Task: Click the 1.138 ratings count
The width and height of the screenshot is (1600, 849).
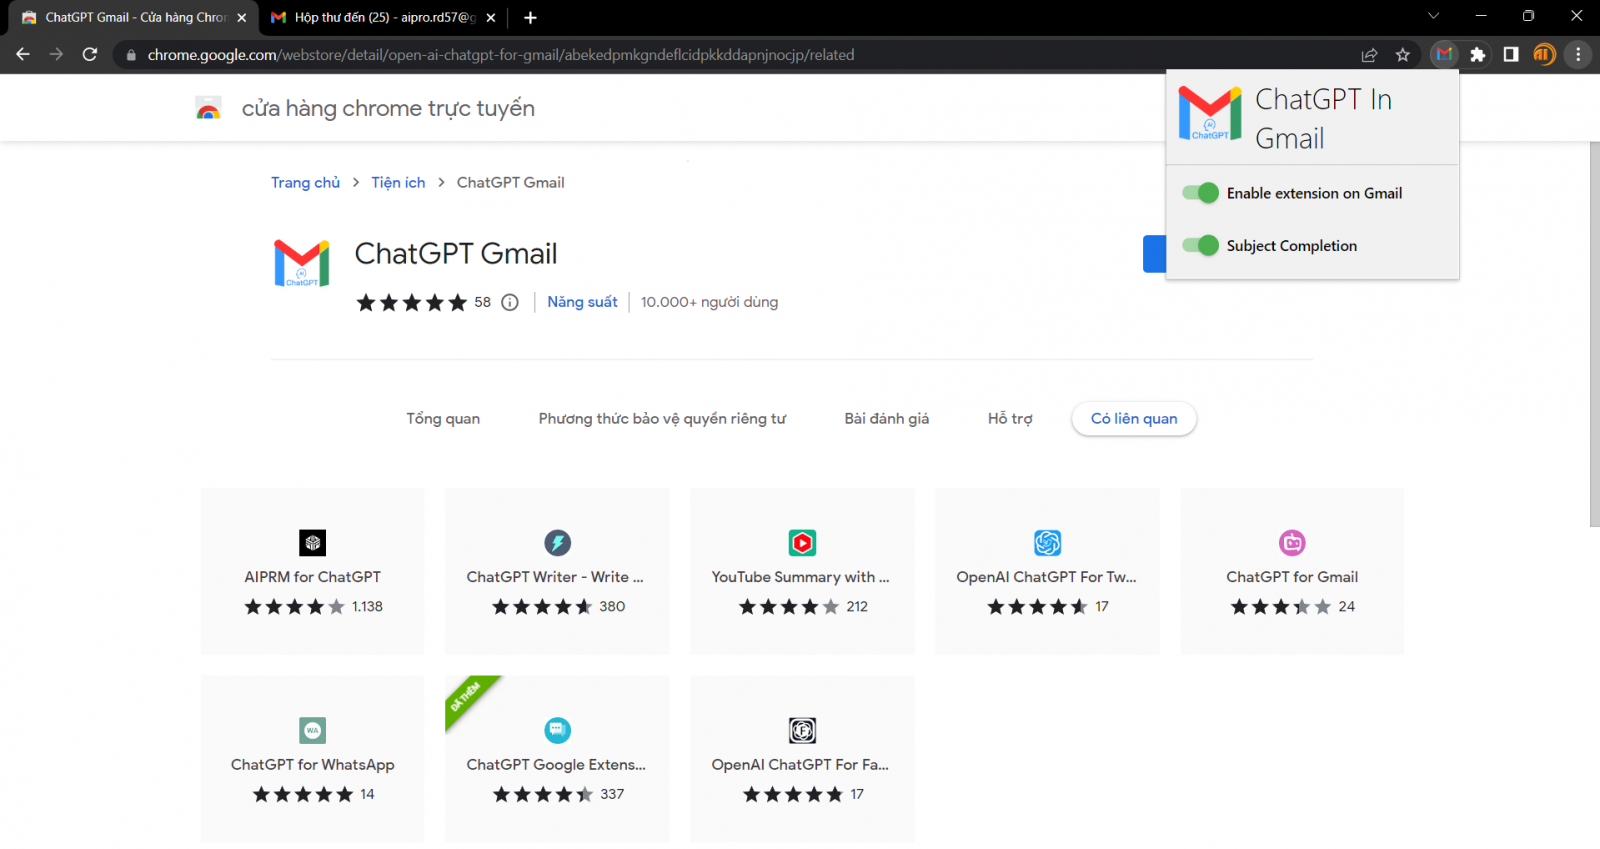Action: (x=367, y=607)
